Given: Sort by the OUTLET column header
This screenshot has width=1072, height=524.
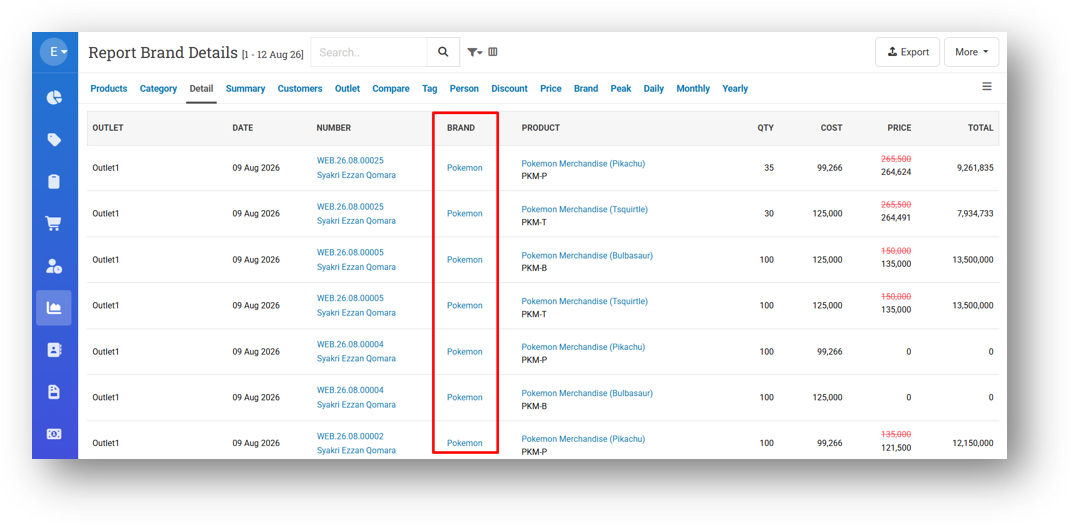Looking at the screenshot, I should point(108,128).
